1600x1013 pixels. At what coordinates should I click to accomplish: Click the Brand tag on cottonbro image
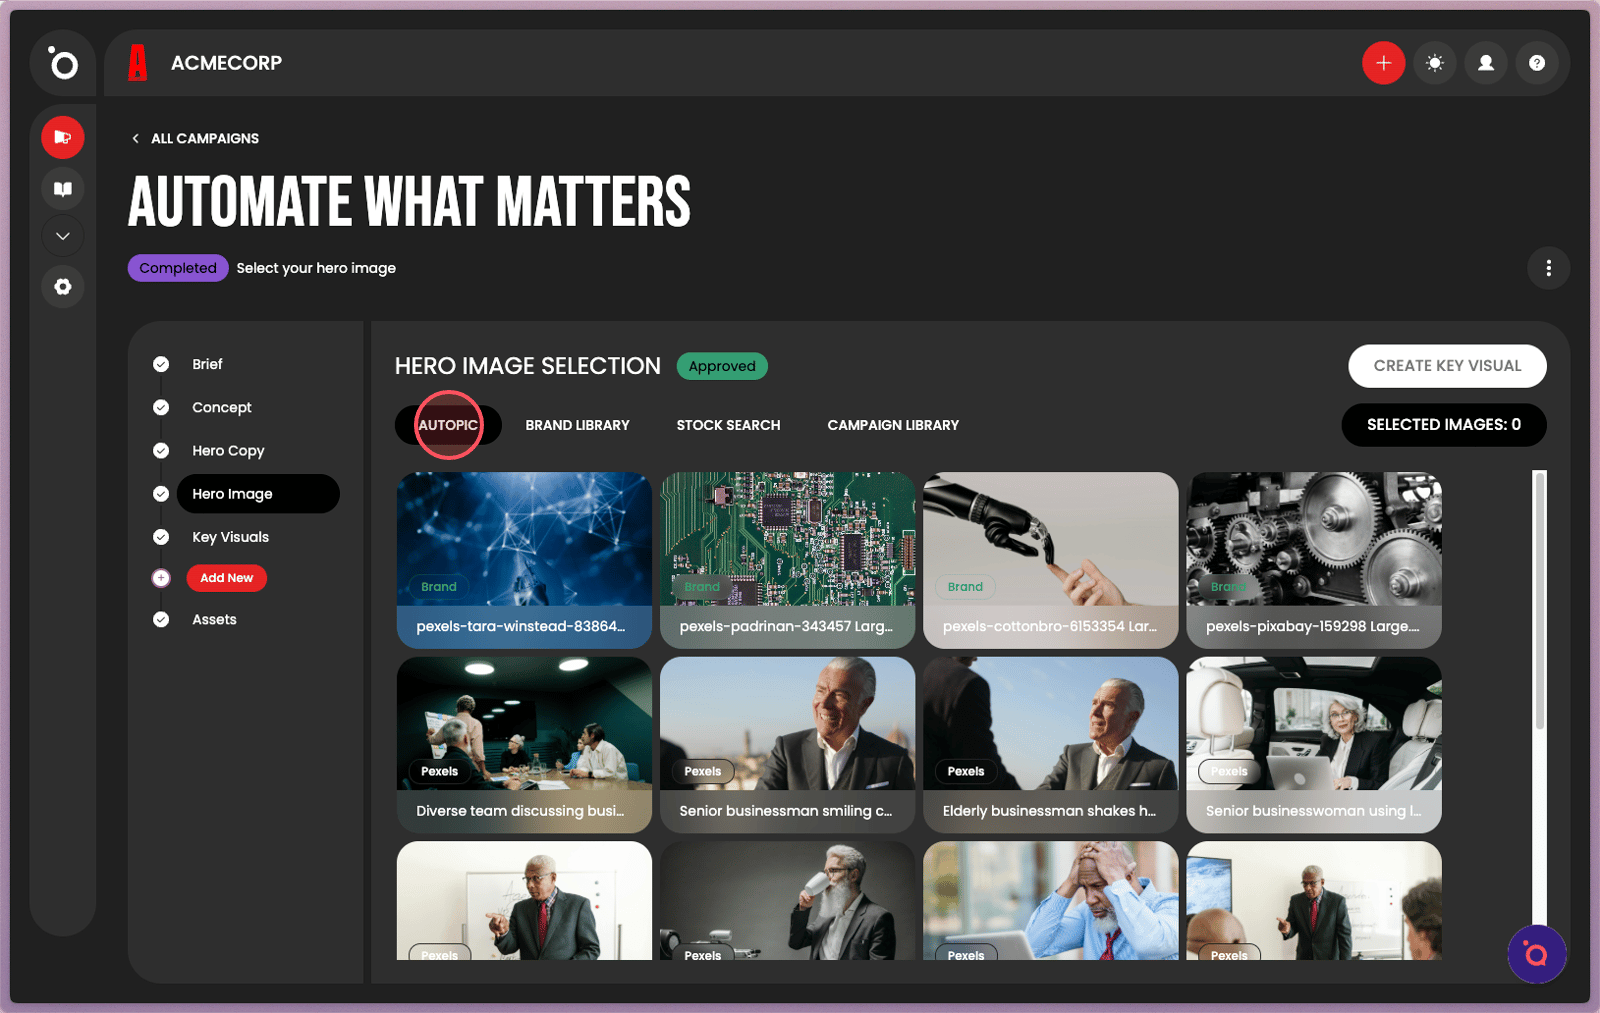tap(965, 587)
